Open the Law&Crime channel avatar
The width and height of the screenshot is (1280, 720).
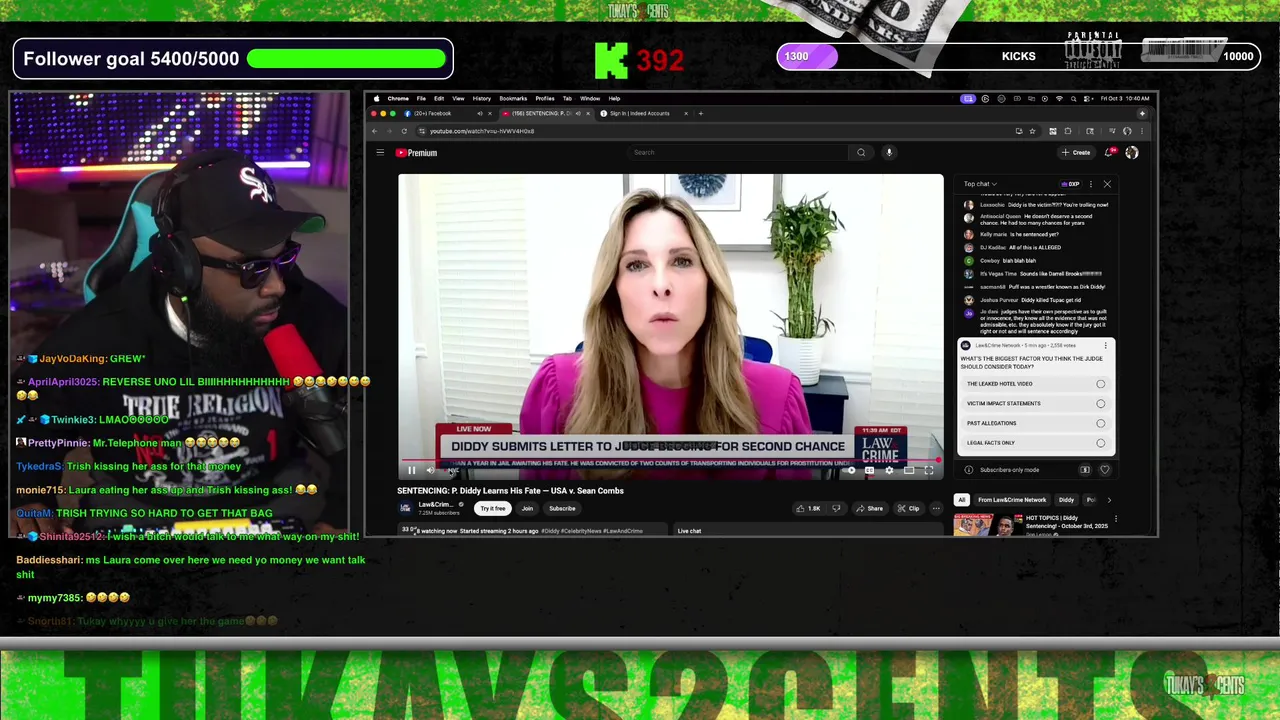pyautogui.click(x=405, y=508)
